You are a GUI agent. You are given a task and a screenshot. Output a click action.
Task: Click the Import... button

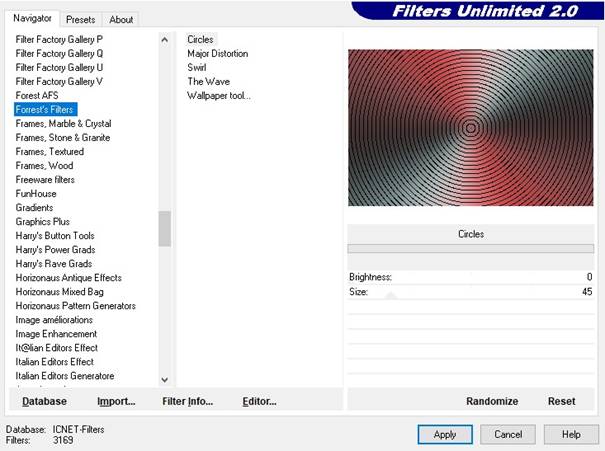click(116, 401)
